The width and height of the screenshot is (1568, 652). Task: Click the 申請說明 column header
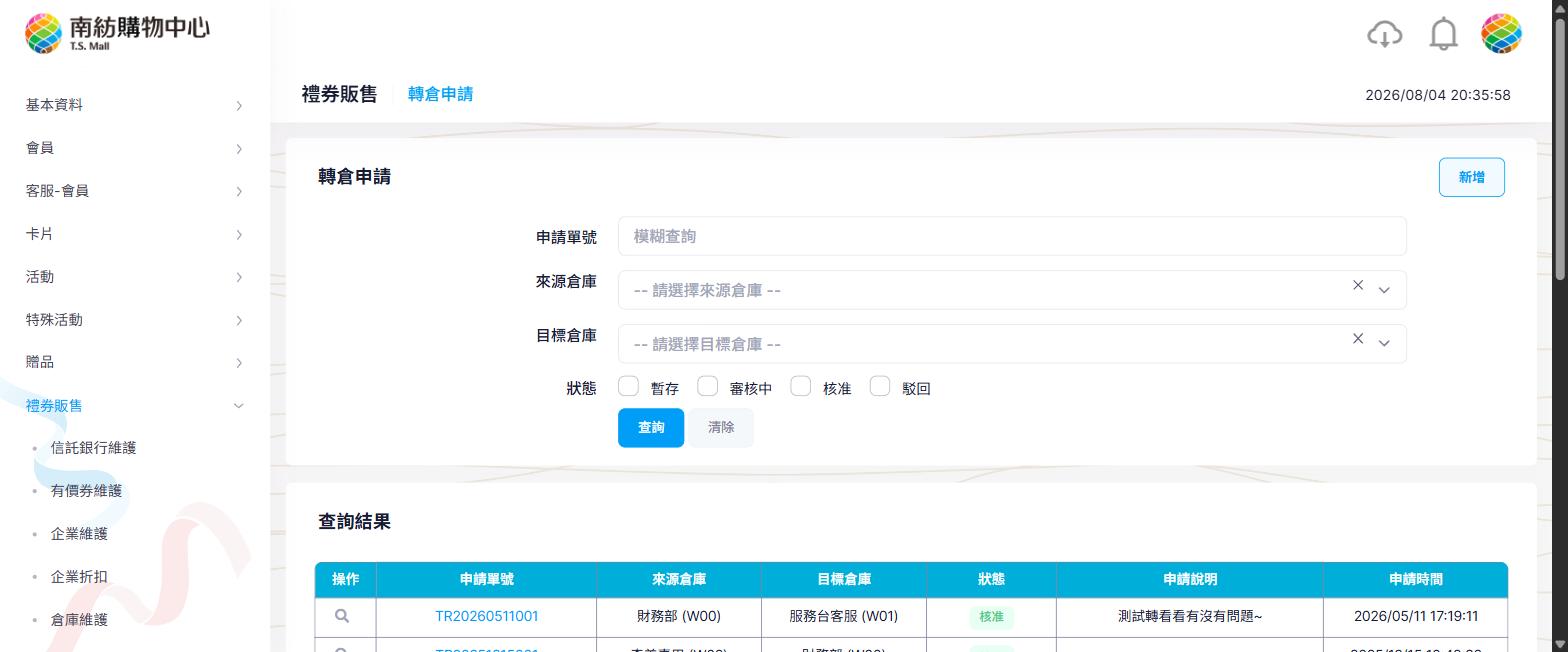(x=1190, y=579)
